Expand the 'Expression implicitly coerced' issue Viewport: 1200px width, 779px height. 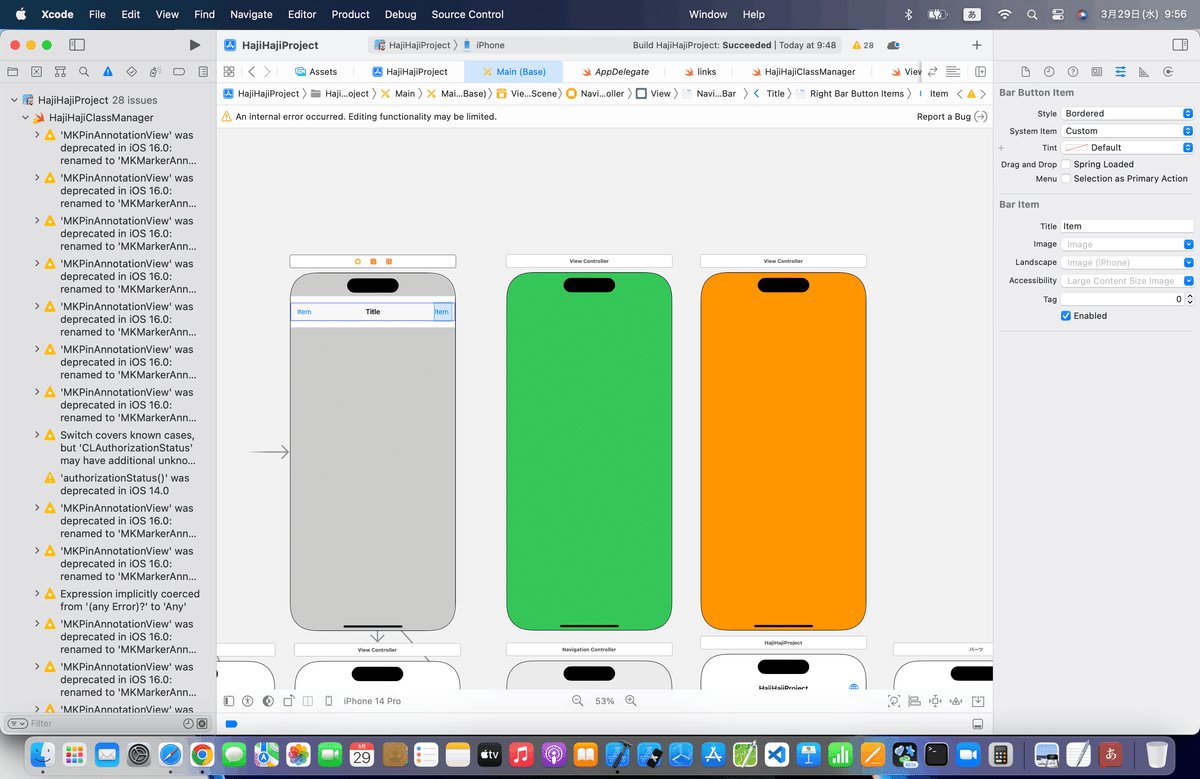pos(37,594)
